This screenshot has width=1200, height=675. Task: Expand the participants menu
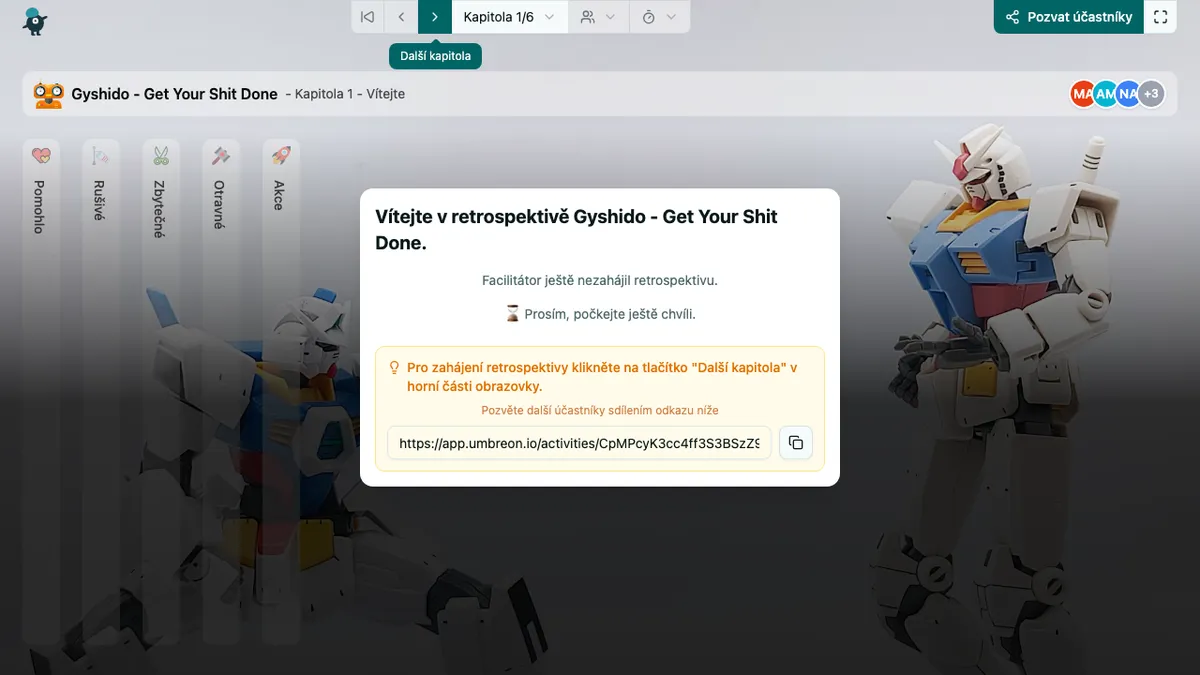pyautogui.click(x=598, y=17)
